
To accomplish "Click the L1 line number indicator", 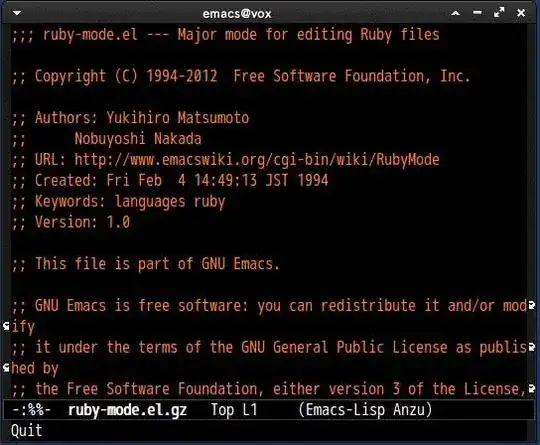I will 250,410.
